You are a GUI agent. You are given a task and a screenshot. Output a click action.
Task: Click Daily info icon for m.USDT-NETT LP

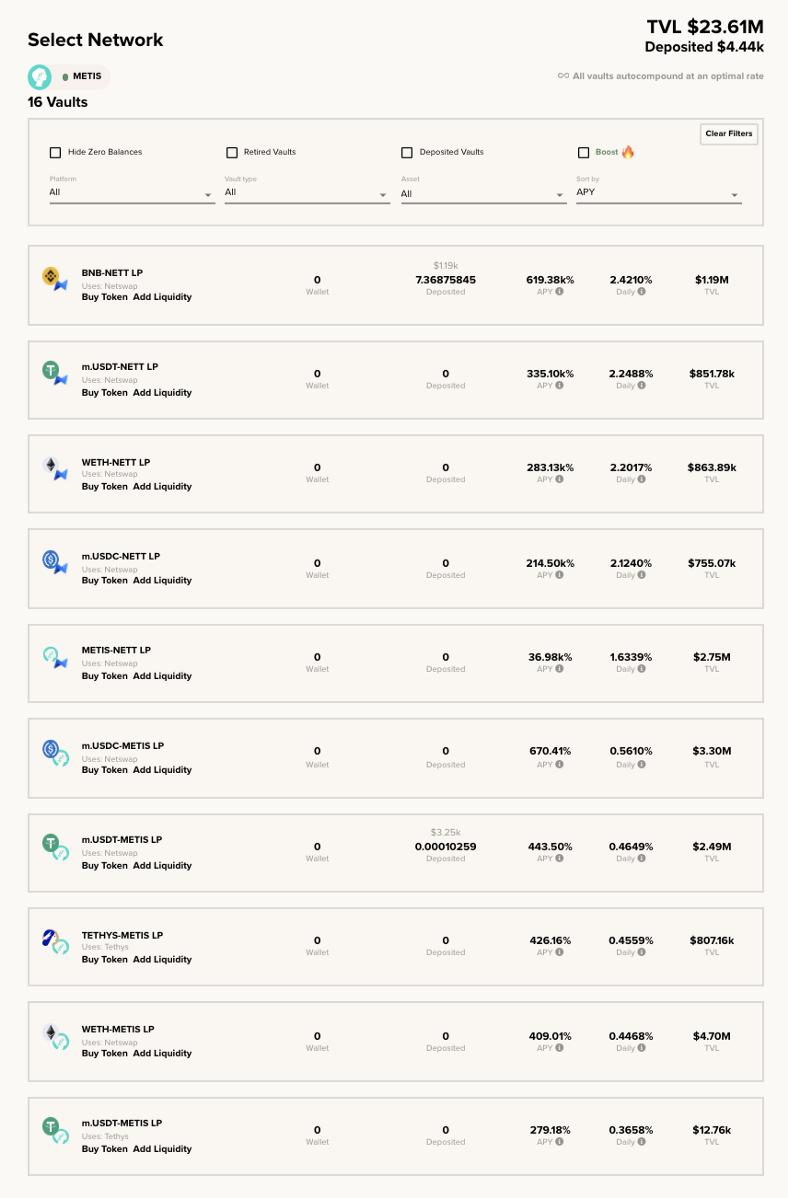pos(641,386)
